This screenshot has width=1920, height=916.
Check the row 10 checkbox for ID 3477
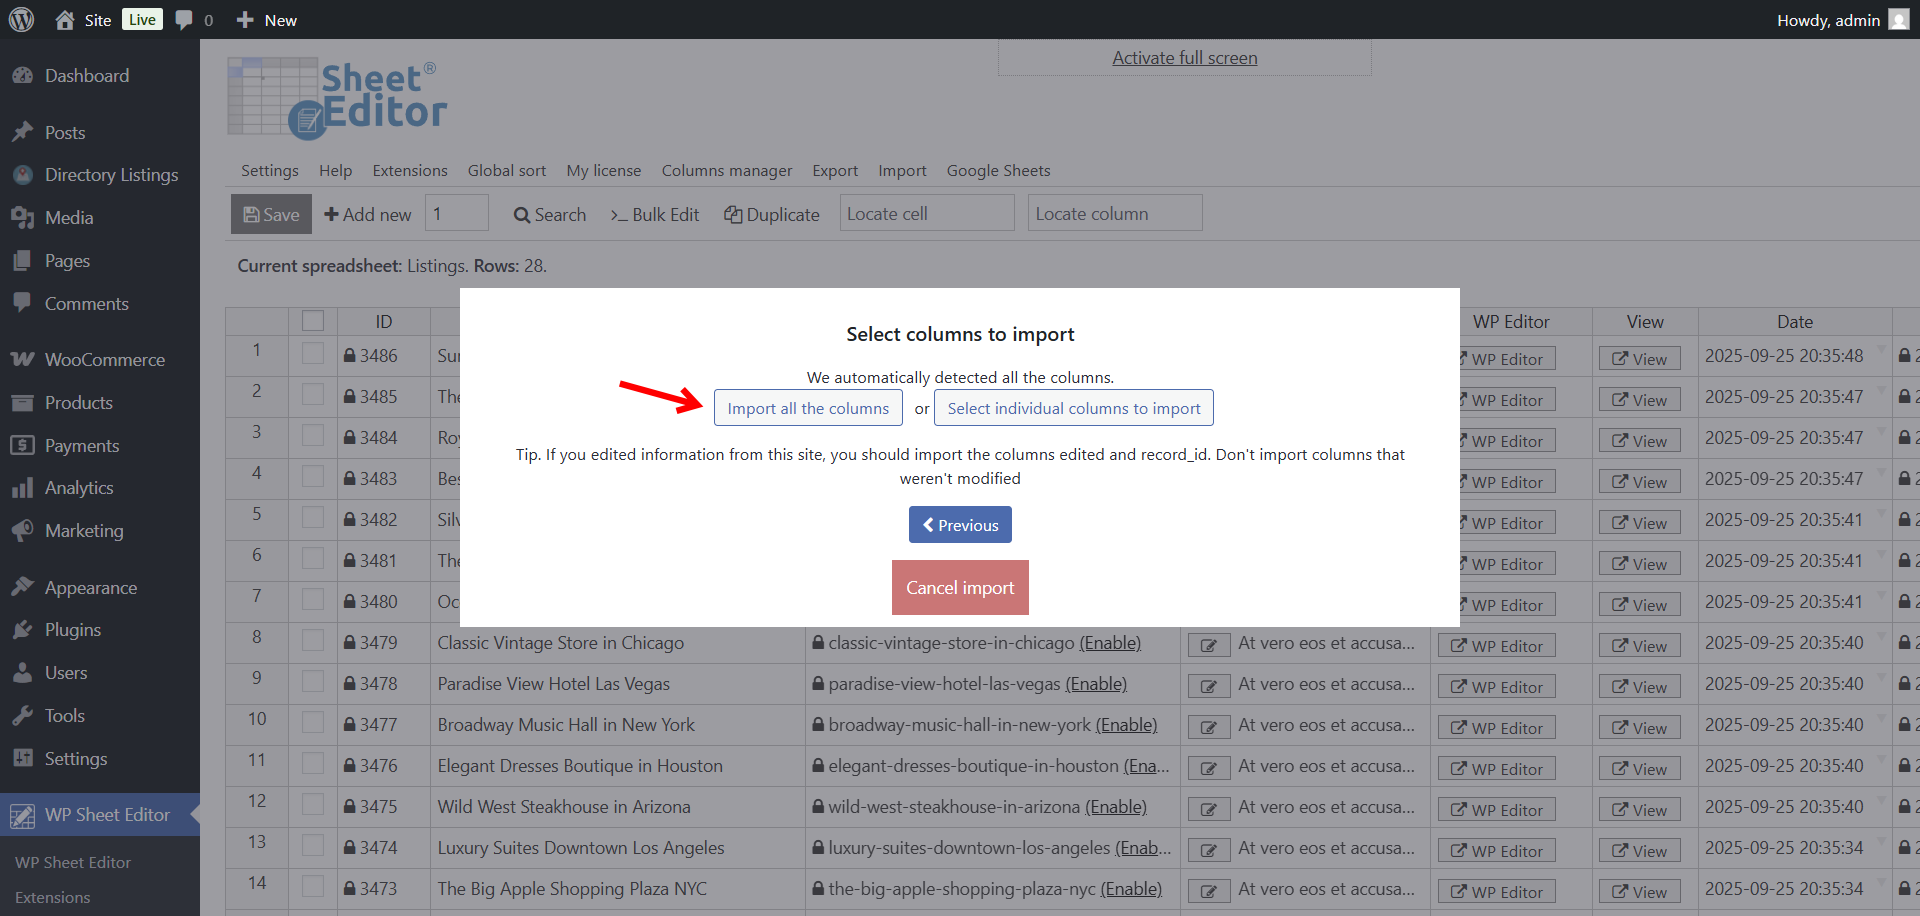pyautogui.click(x=313, y=723)
